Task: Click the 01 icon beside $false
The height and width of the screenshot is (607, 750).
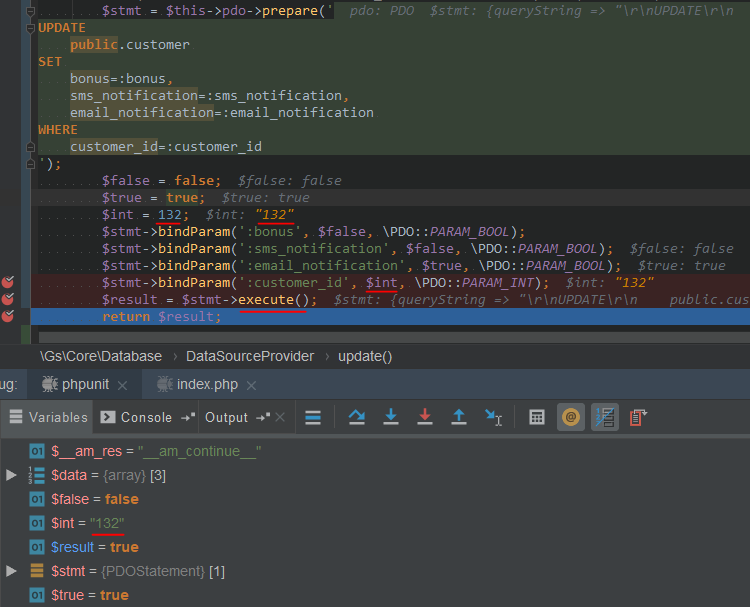Action: coord(37,499)
